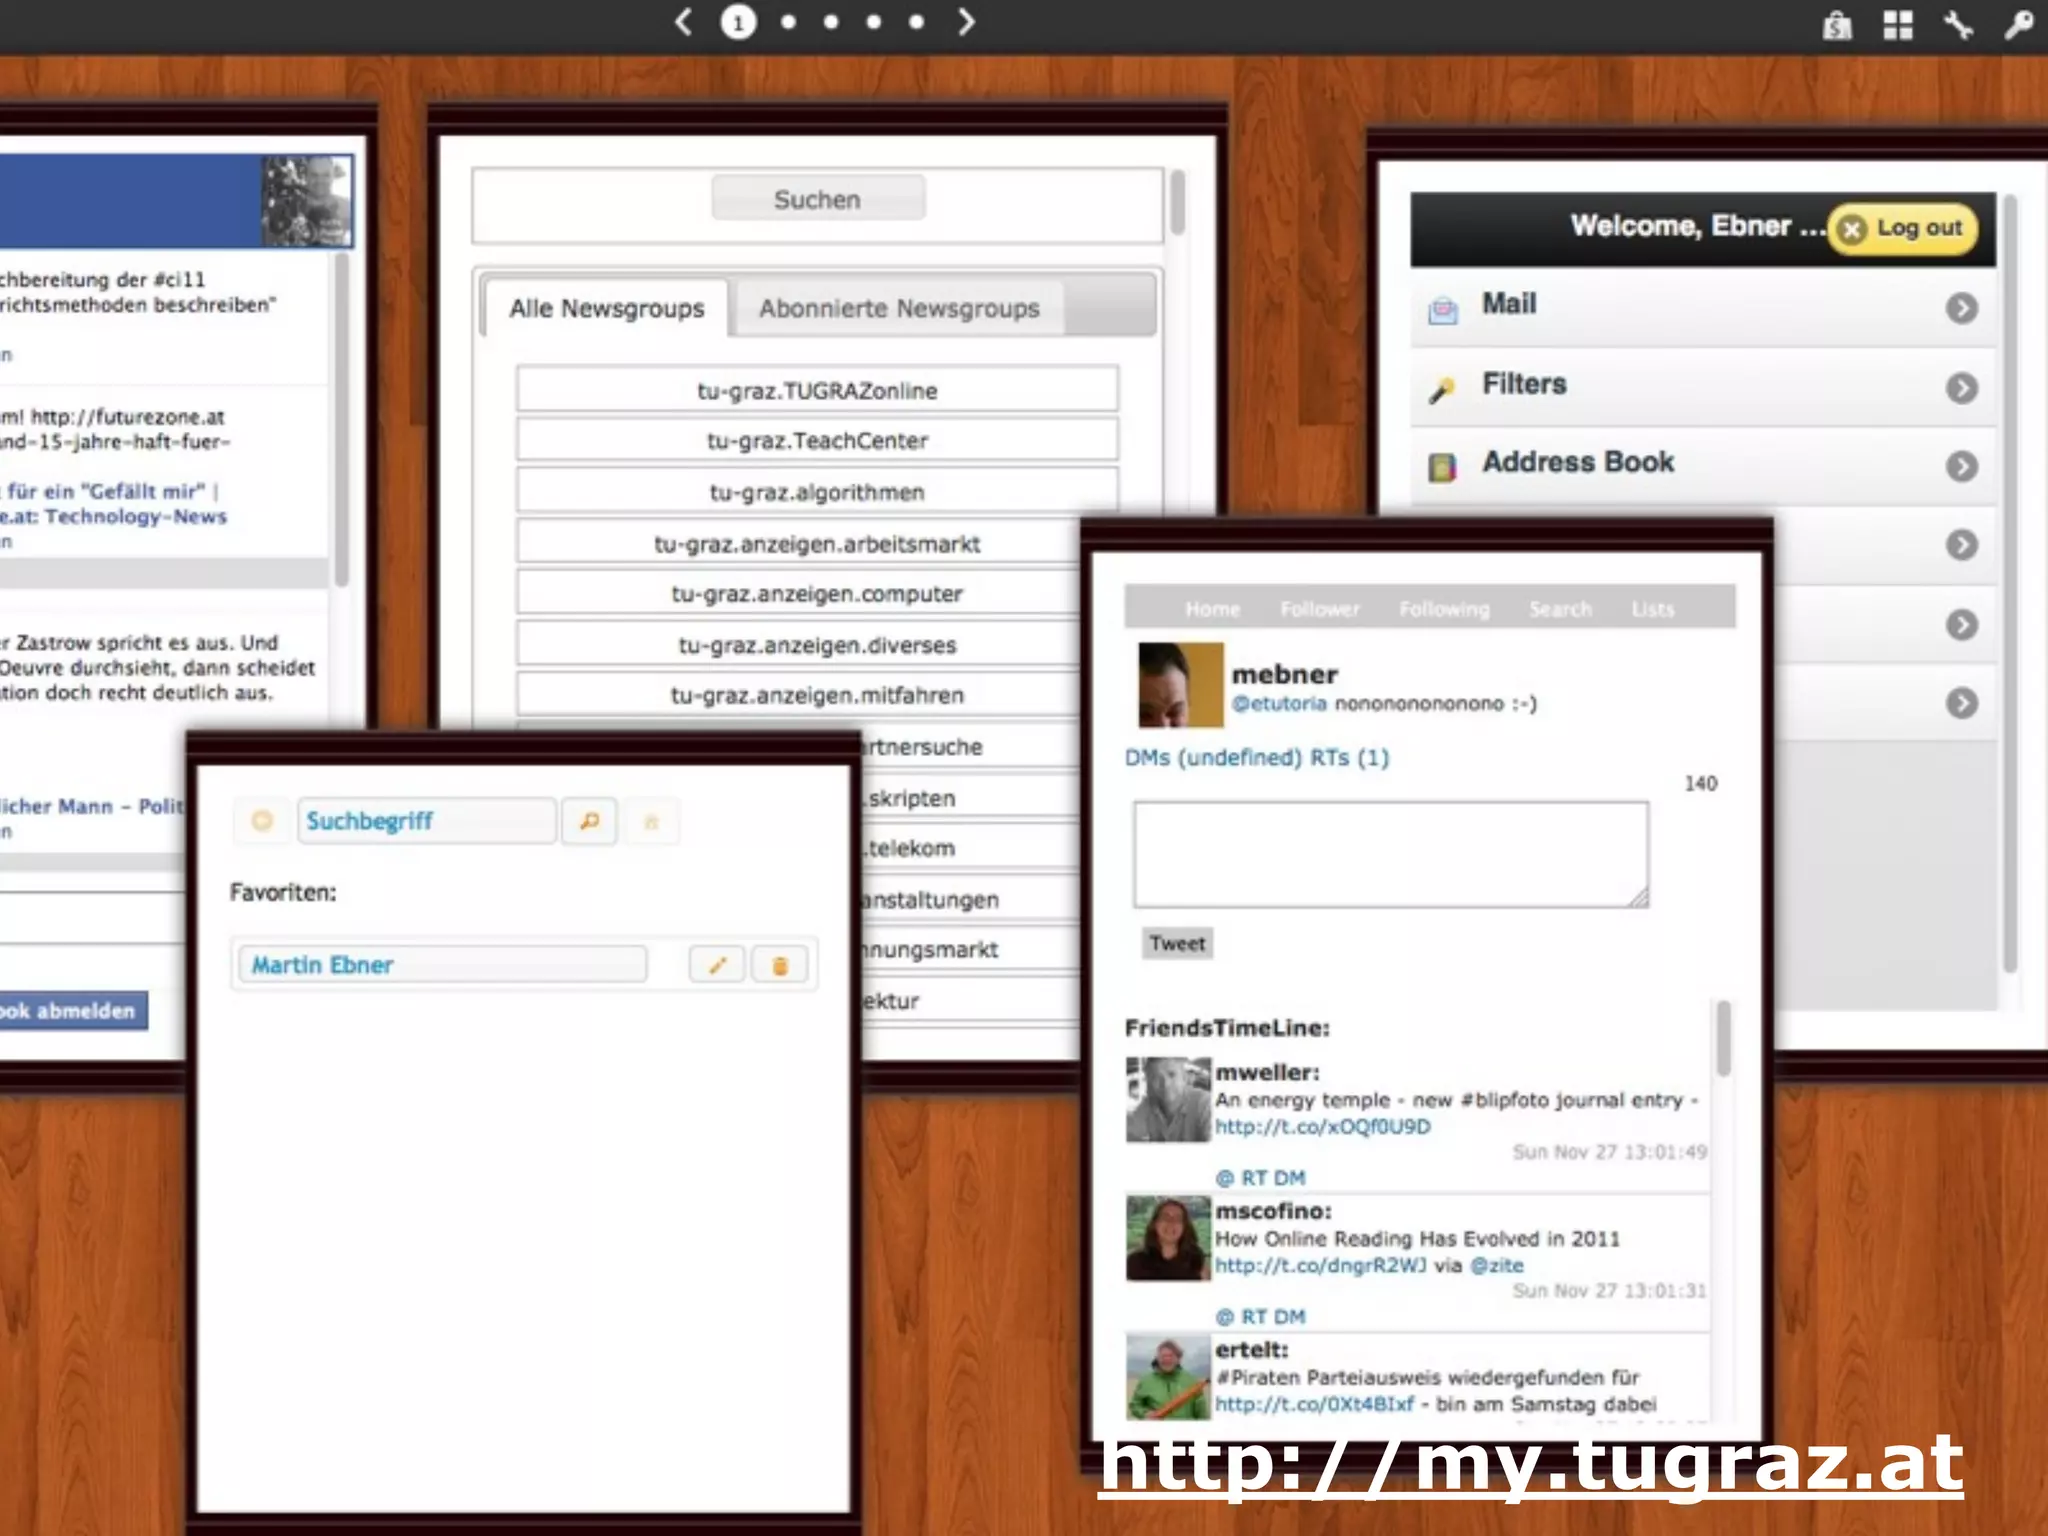
Task: Click into the tweet text area
Action: (x=1390, y=854)
